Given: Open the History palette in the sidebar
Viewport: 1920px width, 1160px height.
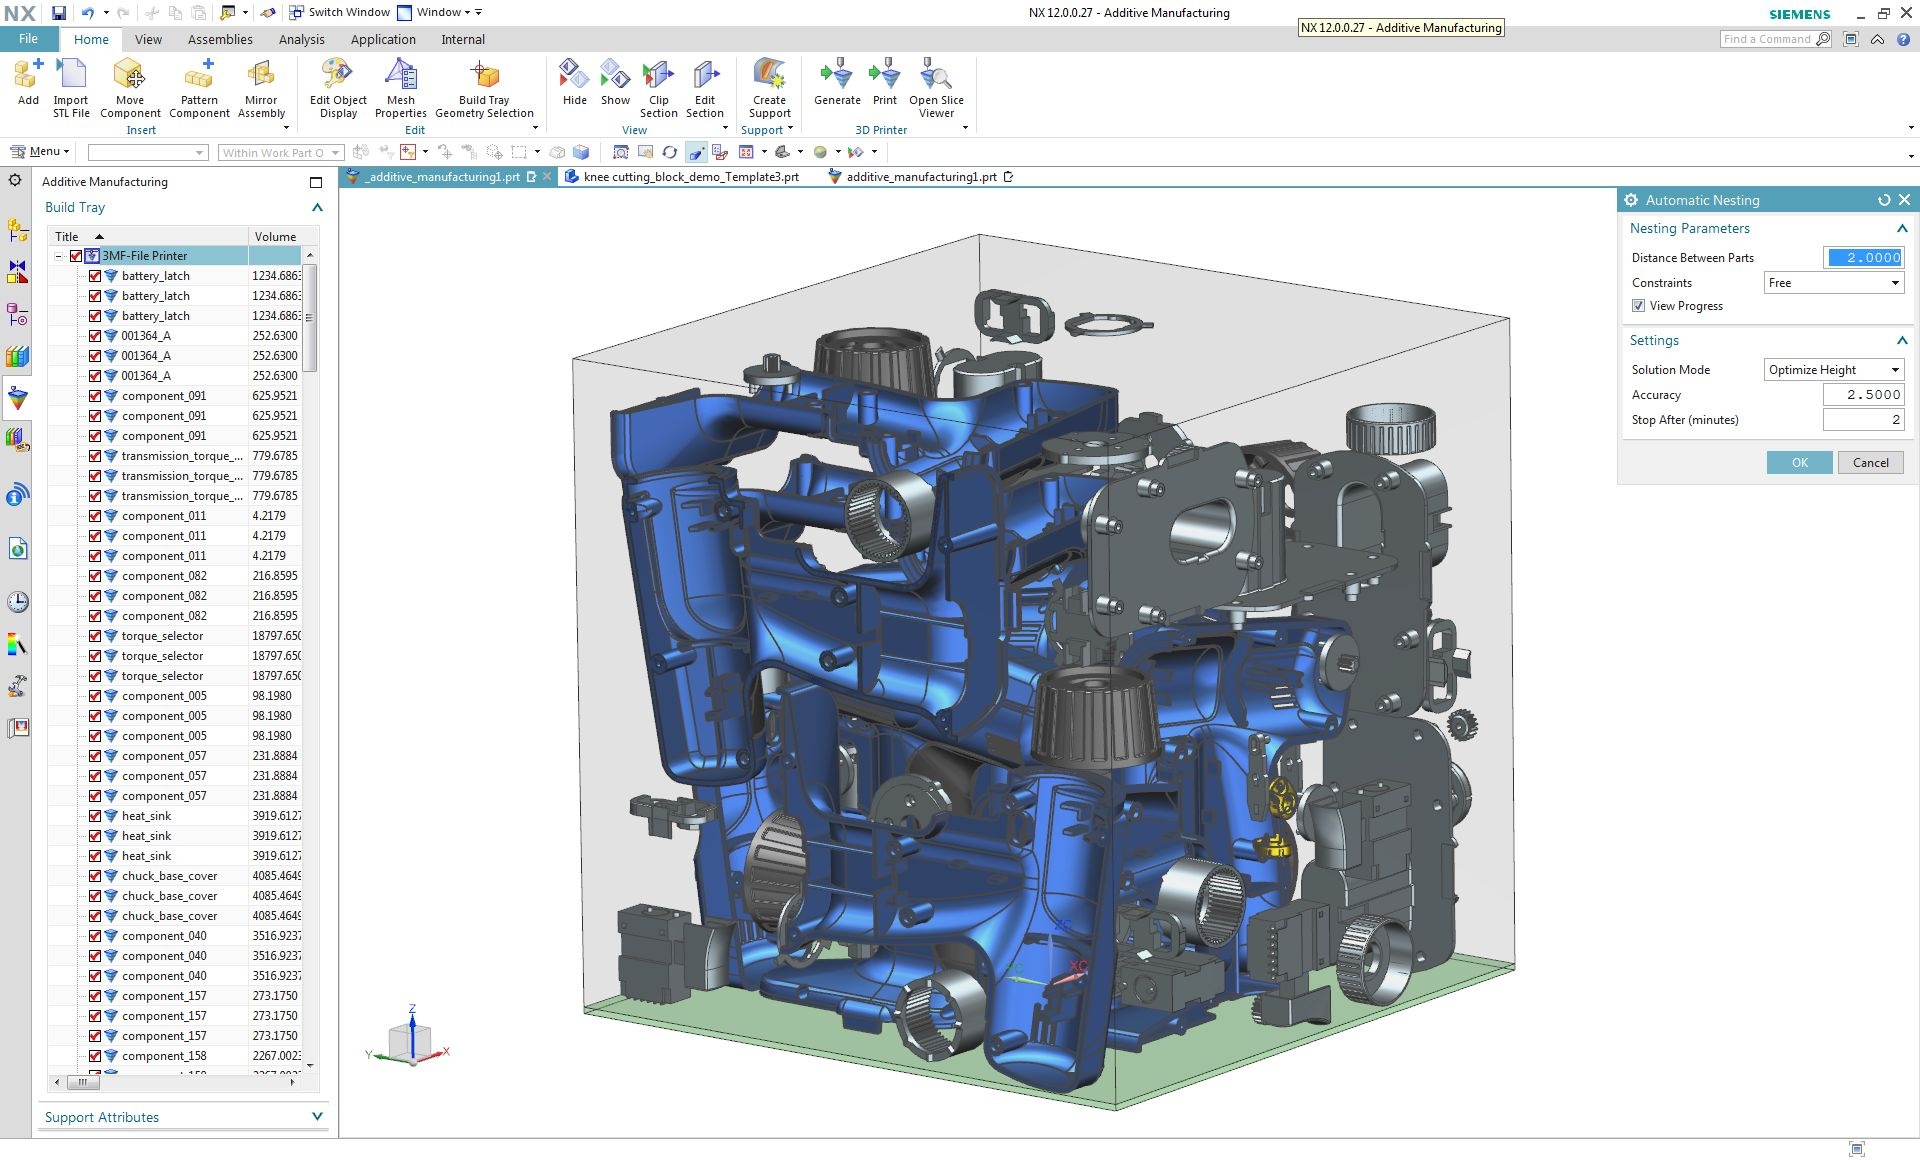Looking at the screenshot, I should point(16,602).
